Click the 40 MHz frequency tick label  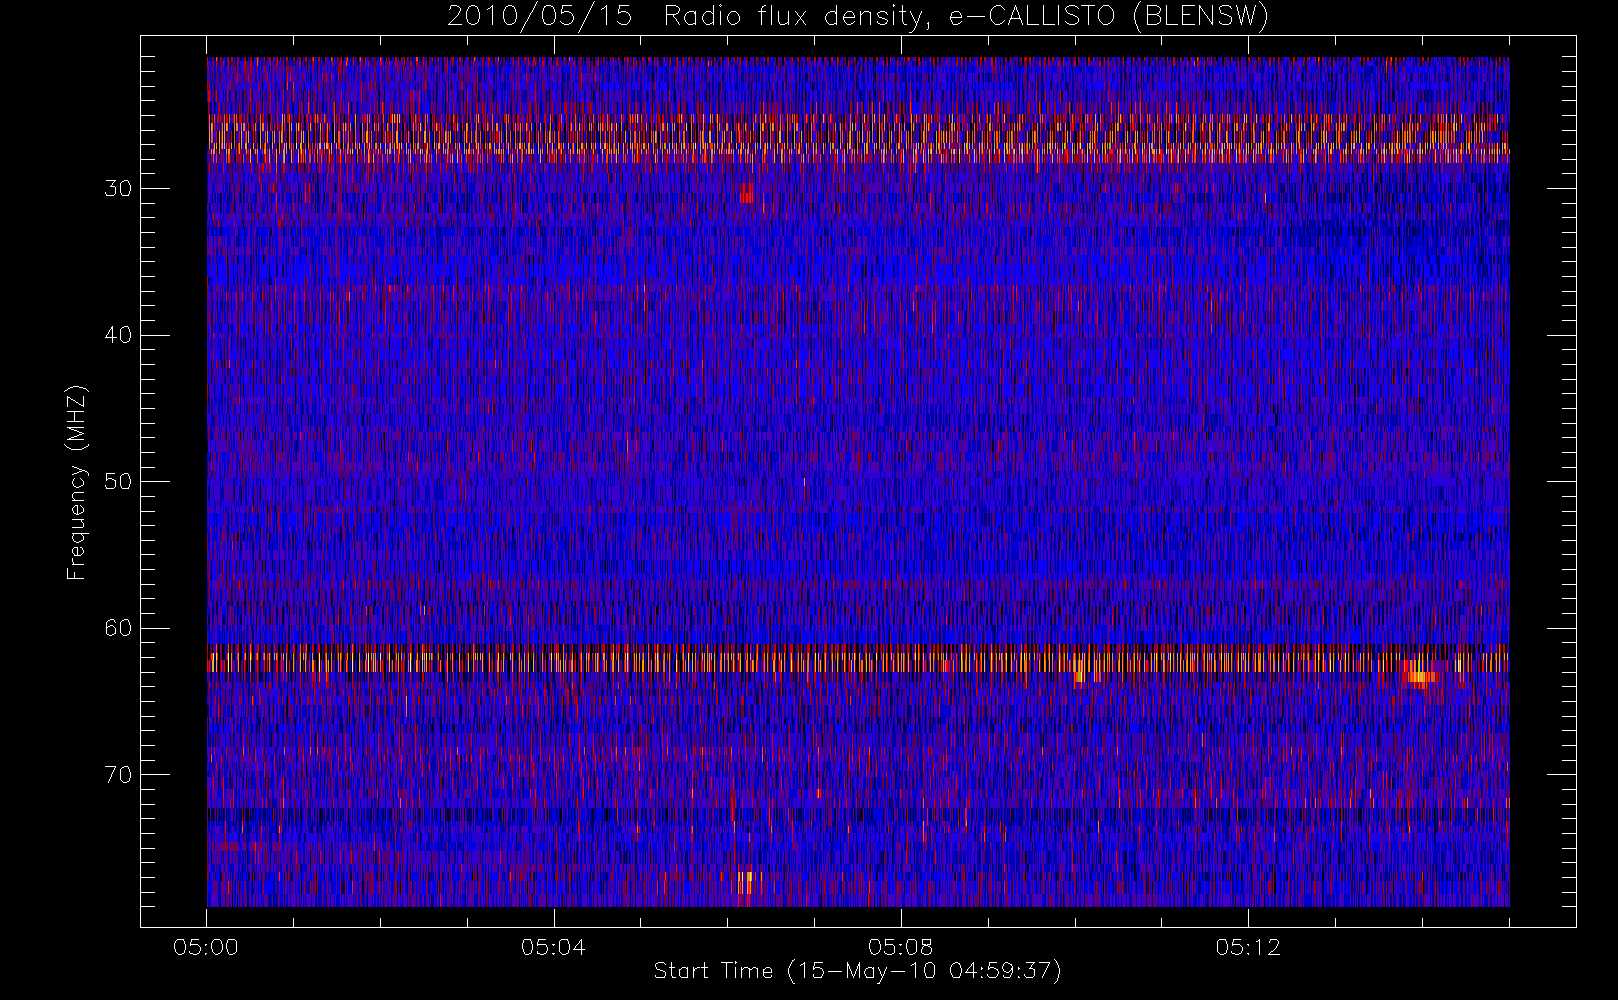click(x=118, y=335)
